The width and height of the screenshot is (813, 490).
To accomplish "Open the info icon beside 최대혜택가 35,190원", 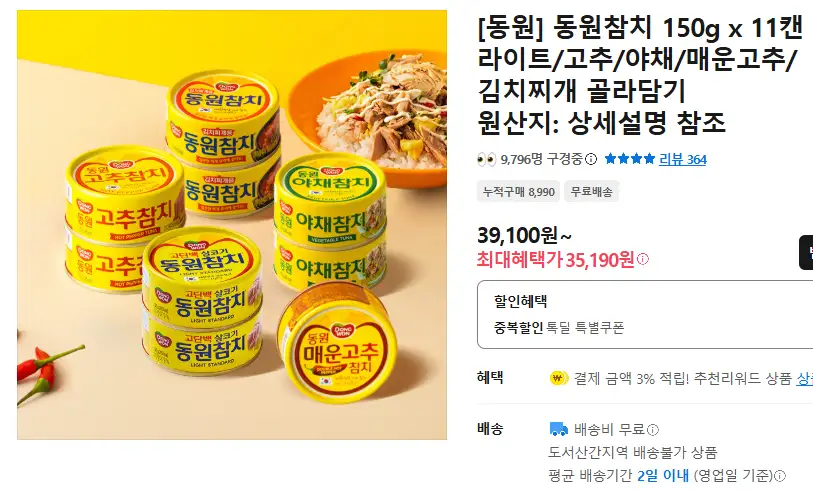I will pyautogui.click(x=642, y=259).
